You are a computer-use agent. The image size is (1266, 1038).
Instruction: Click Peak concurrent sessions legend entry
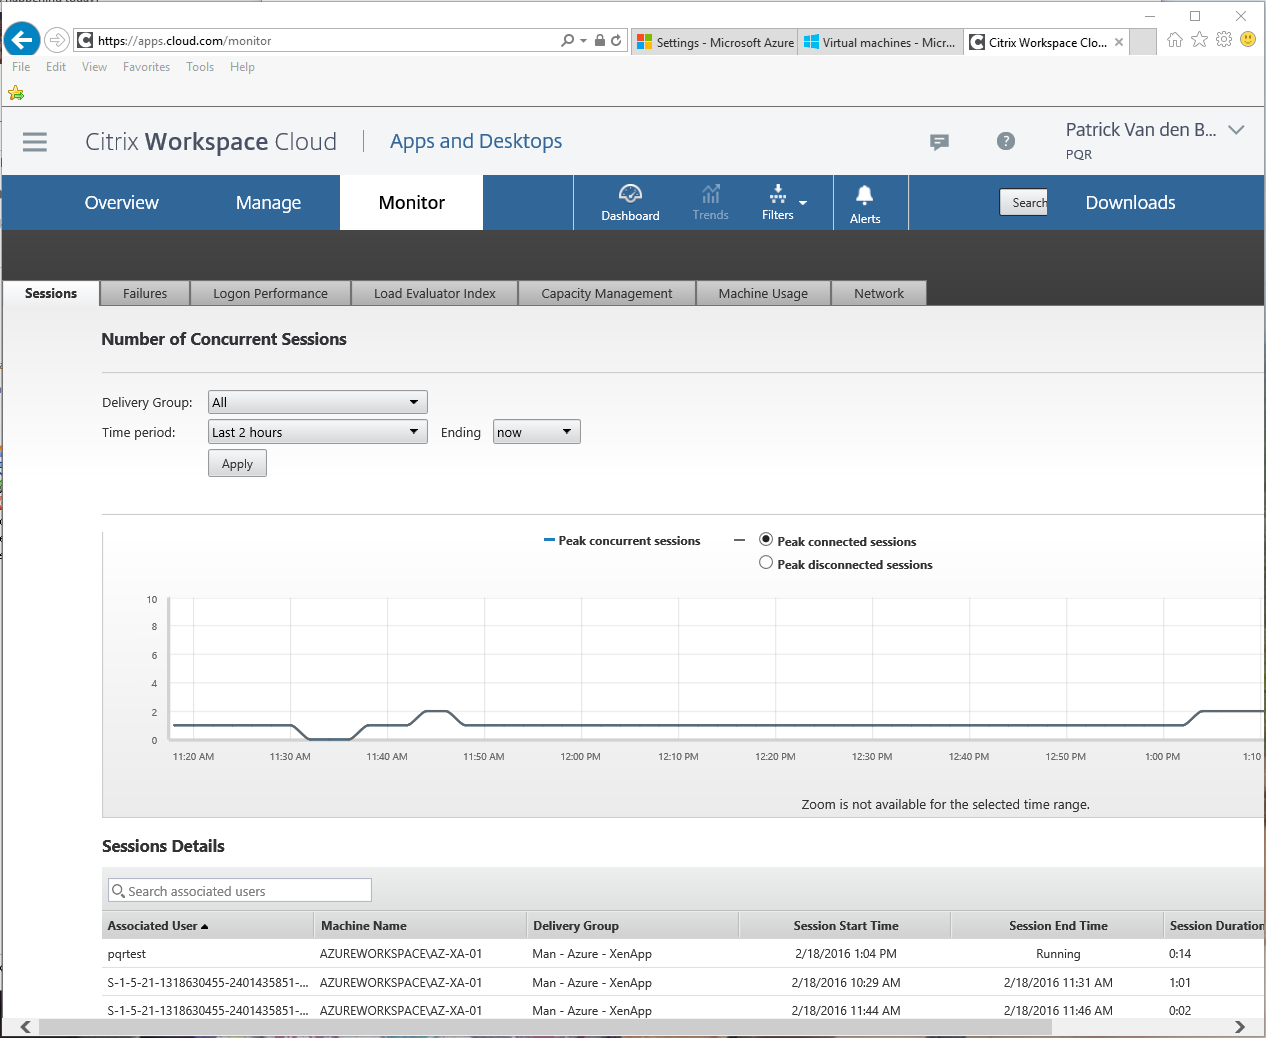622,541
